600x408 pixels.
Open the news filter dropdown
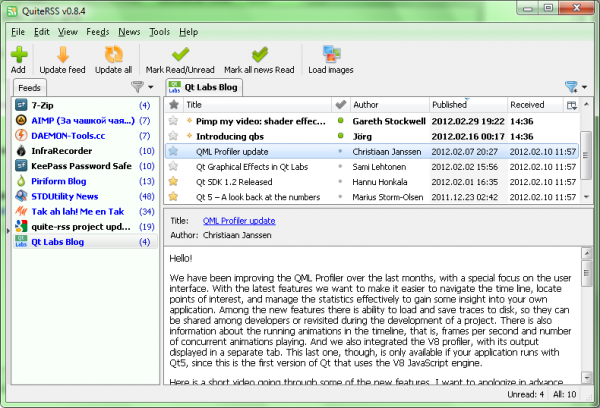click(x=573, y=87)
